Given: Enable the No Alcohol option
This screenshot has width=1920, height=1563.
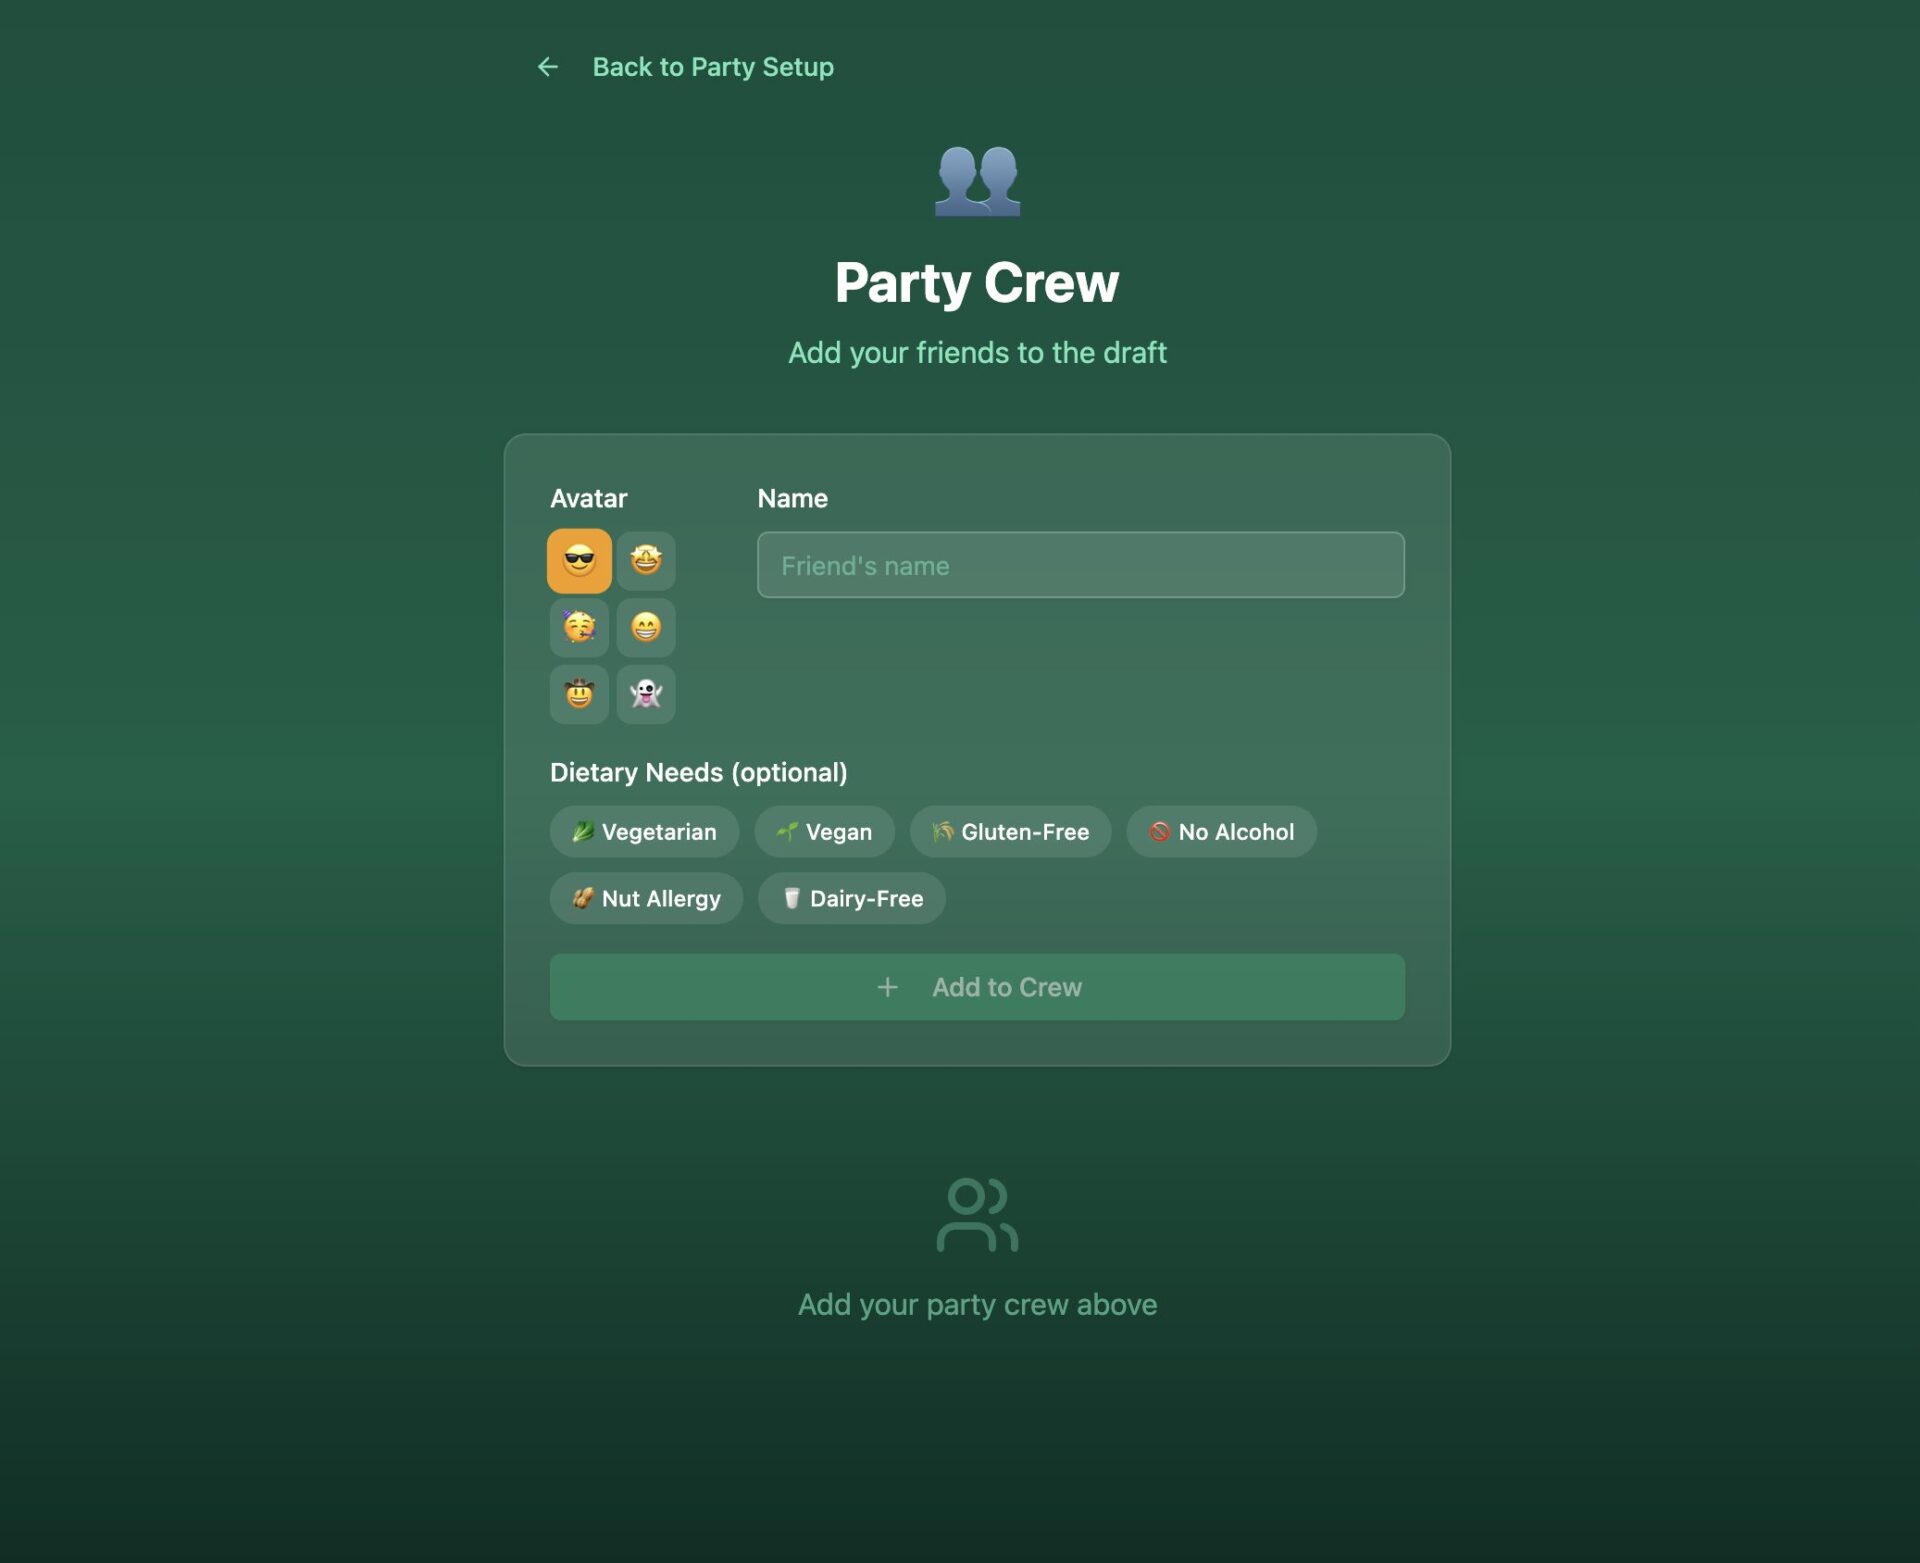Looking at the screenshot, I should 1221,832.
